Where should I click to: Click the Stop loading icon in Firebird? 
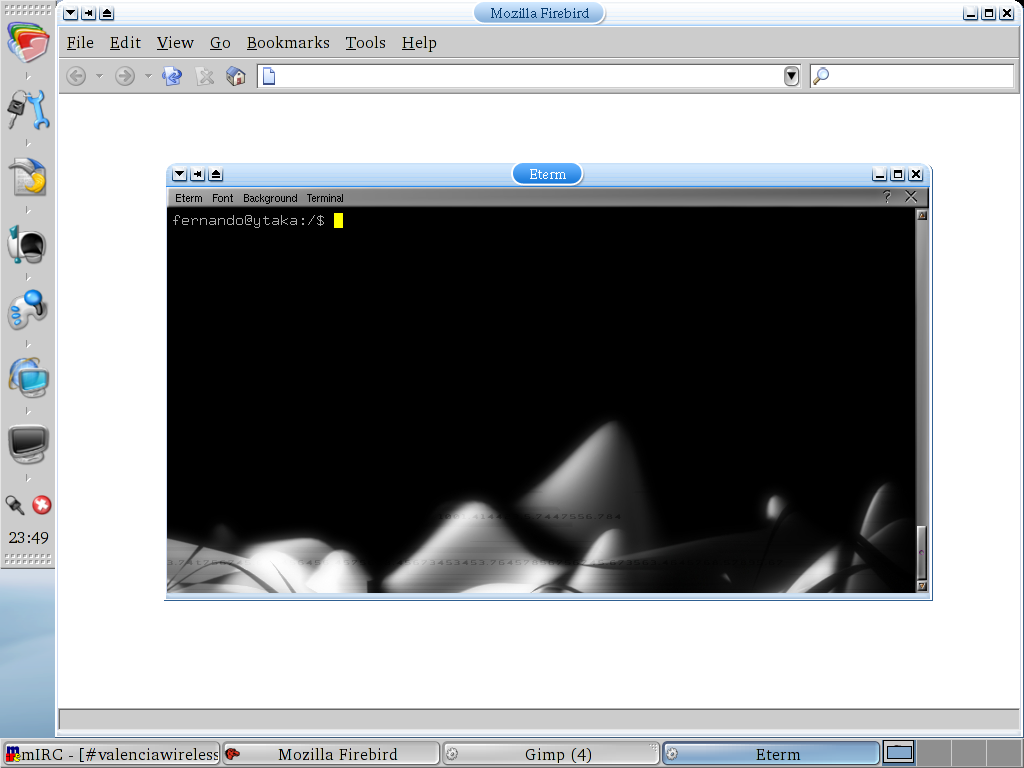[205, 76]
